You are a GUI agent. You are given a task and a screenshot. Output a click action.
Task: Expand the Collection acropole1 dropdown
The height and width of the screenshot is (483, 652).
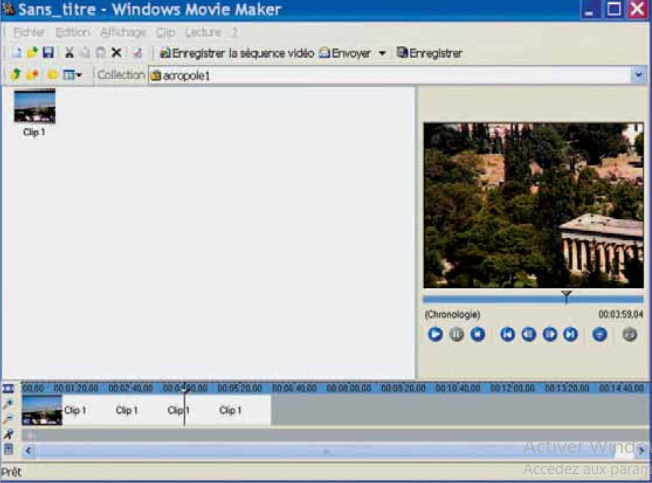pyautogui.click(x=638, y=75)
